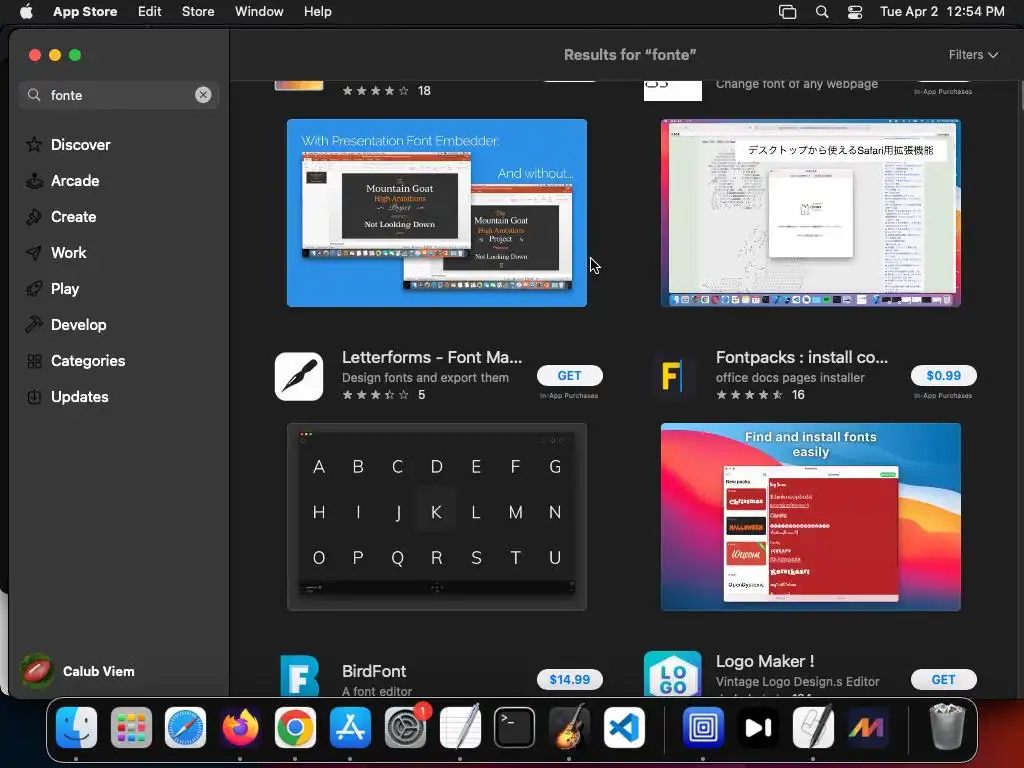Screen dimensions: 1024x768
Task: Open the Updates download icon
Action: pyautogui.click(x=34, y=396)
